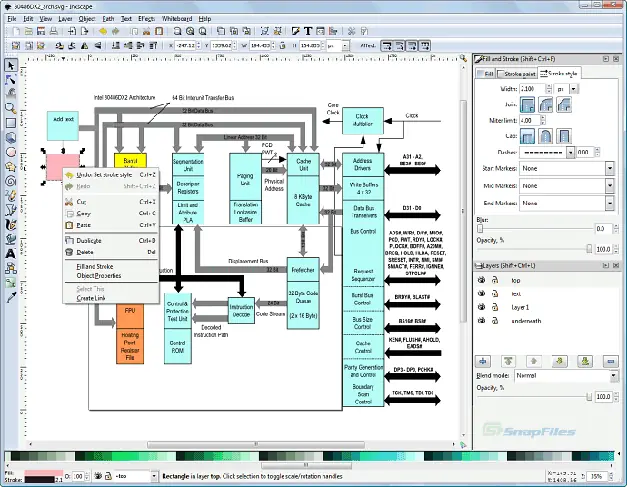Open the Start Markers dropdown

coord(567,168)
